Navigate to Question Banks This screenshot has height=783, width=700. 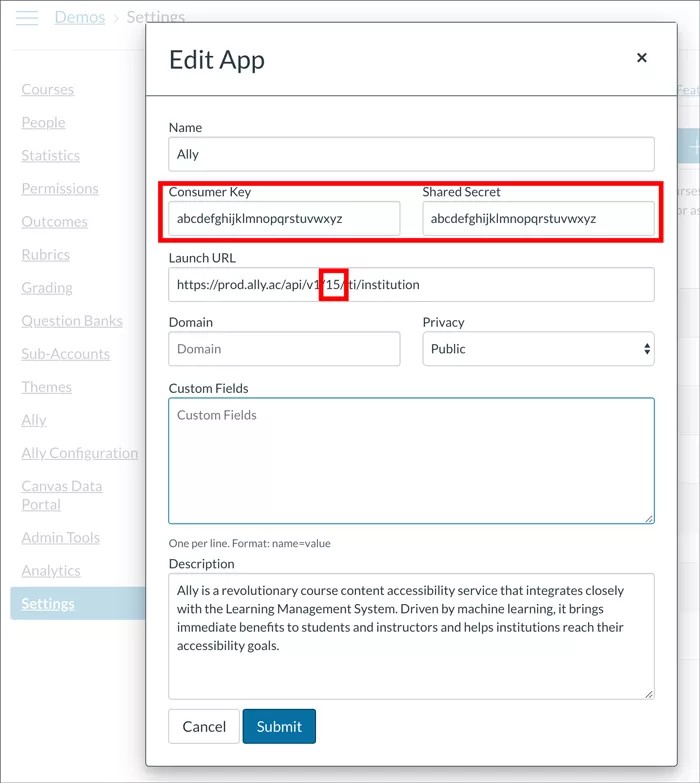[72, 321]
